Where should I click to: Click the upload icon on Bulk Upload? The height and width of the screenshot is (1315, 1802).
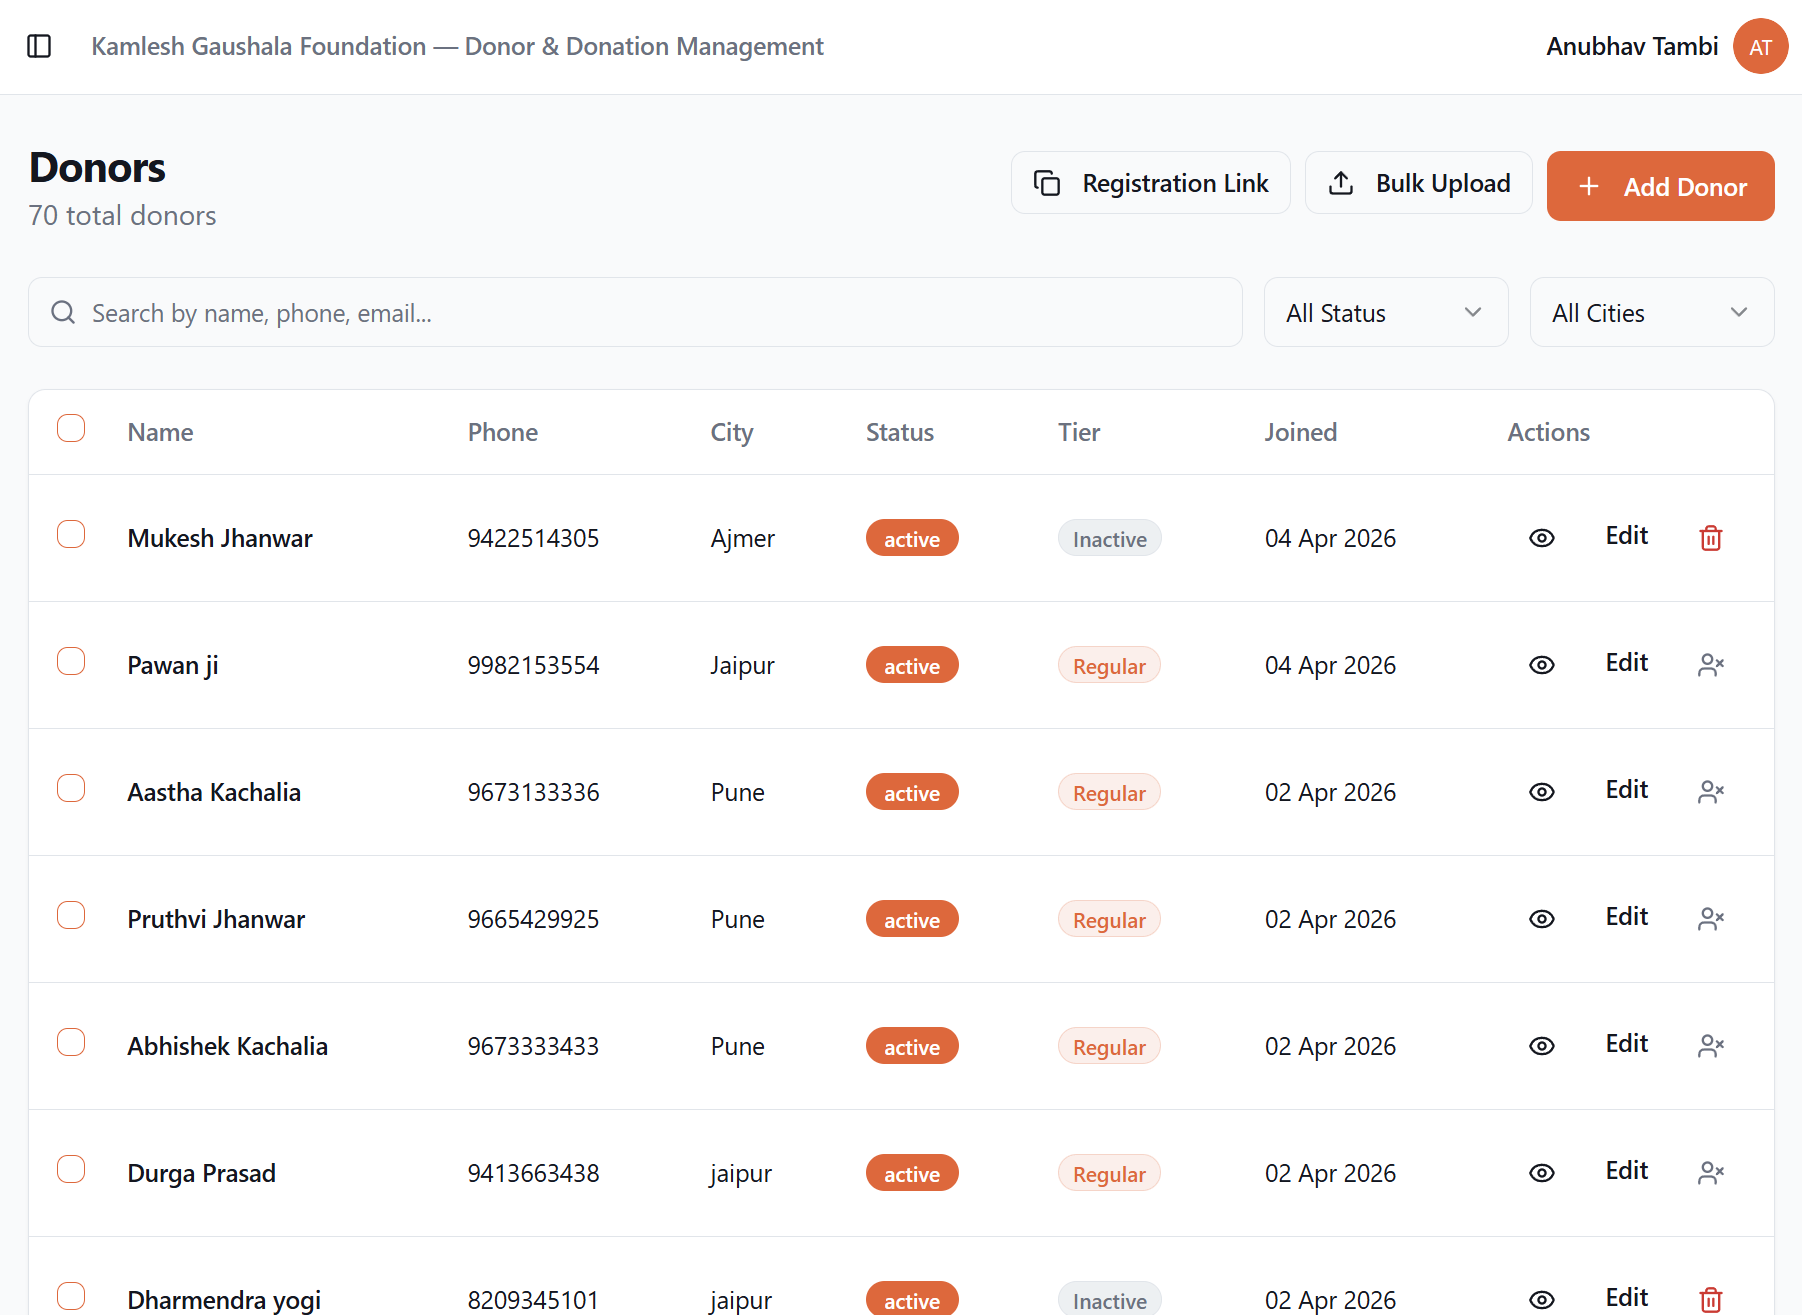(x=1341, y=182)
